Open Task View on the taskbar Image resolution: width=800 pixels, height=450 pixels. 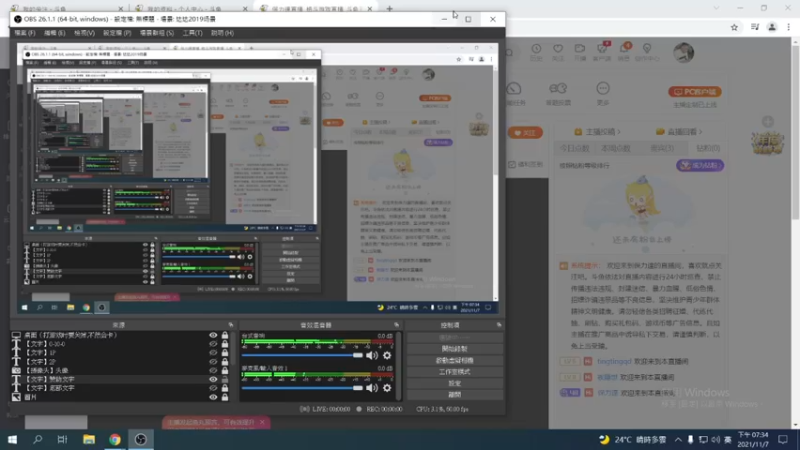[62, 439]
